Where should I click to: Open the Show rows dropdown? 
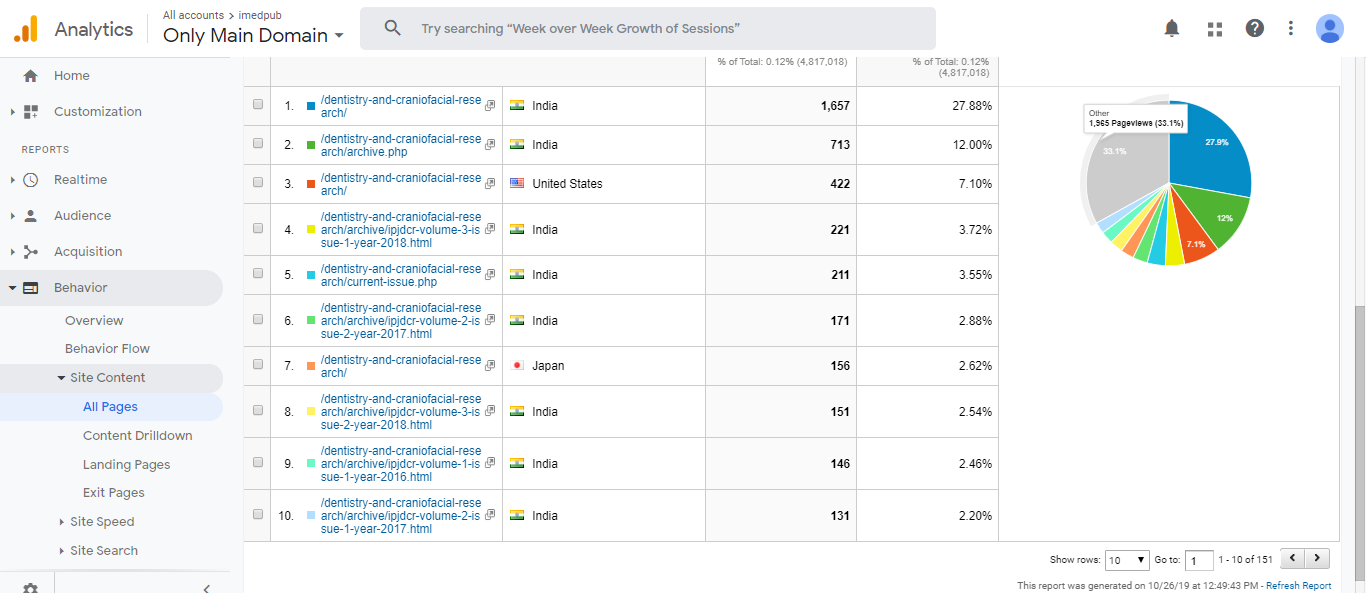1127,560
